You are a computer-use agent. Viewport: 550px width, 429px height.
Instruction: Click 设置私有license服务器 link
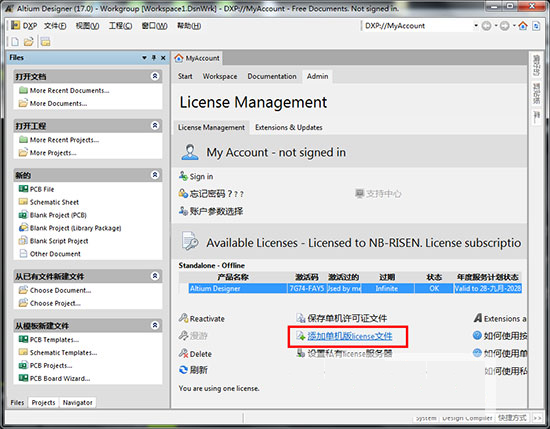350,354
